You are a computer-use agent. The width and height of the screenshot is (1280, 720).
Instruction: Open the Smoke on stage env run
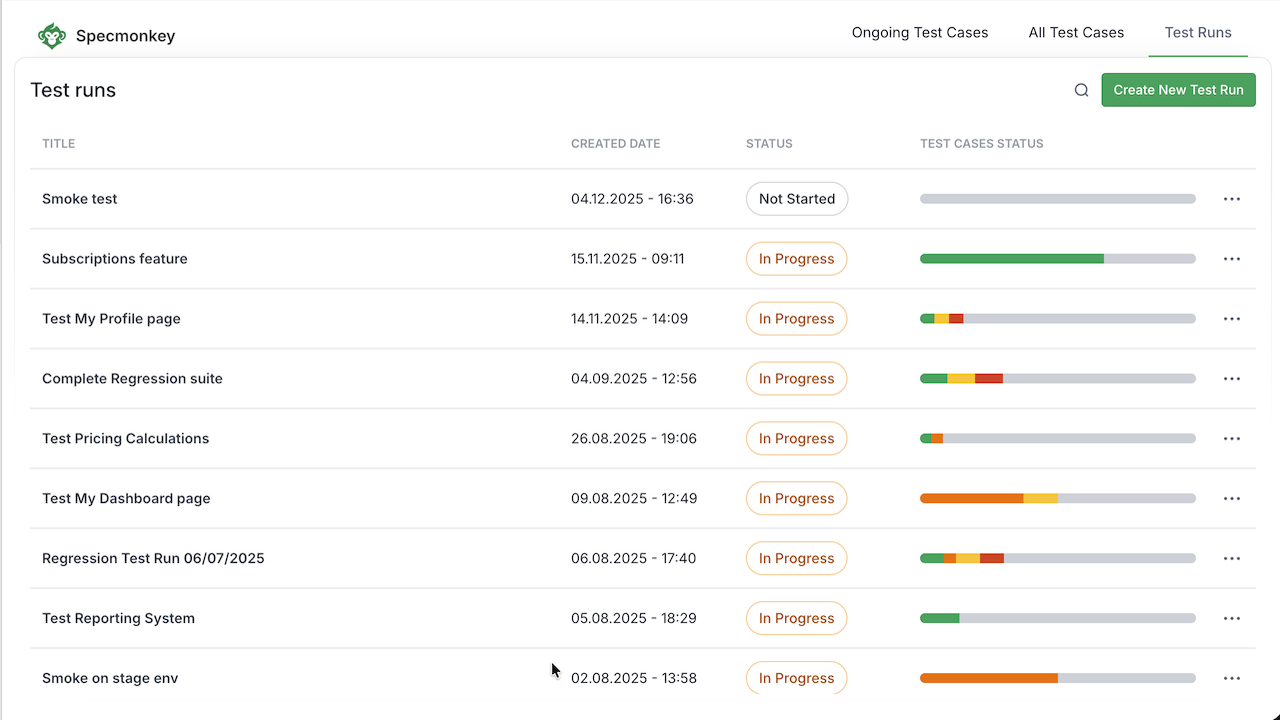(110, 678)
